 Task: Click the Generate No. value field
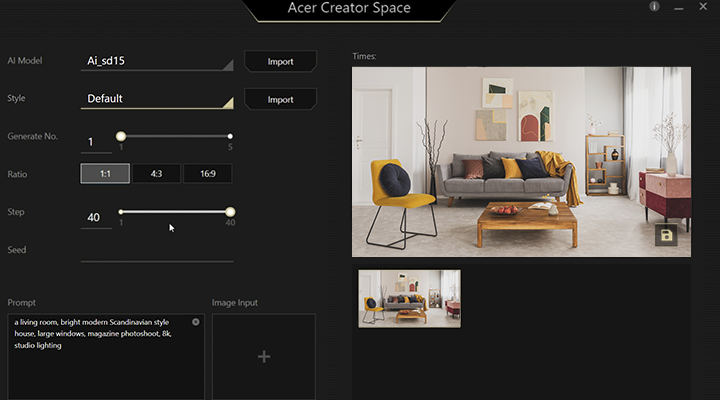tap(94, 142)
